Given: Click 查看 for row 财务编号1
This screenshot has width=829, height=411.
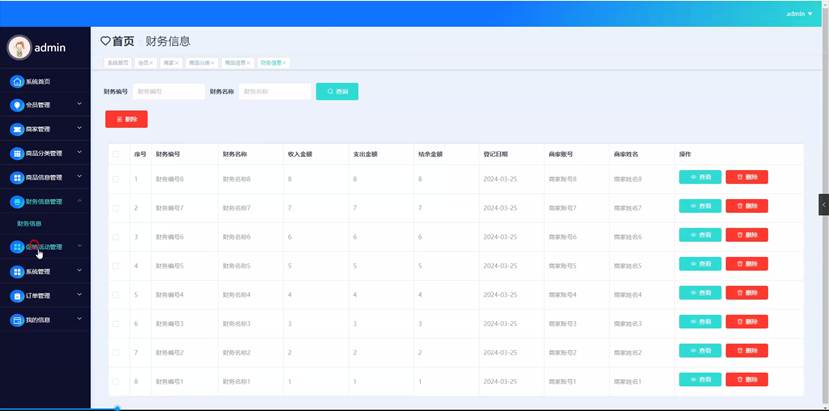Looking at the screenshot, I should [x=700, y=379].
